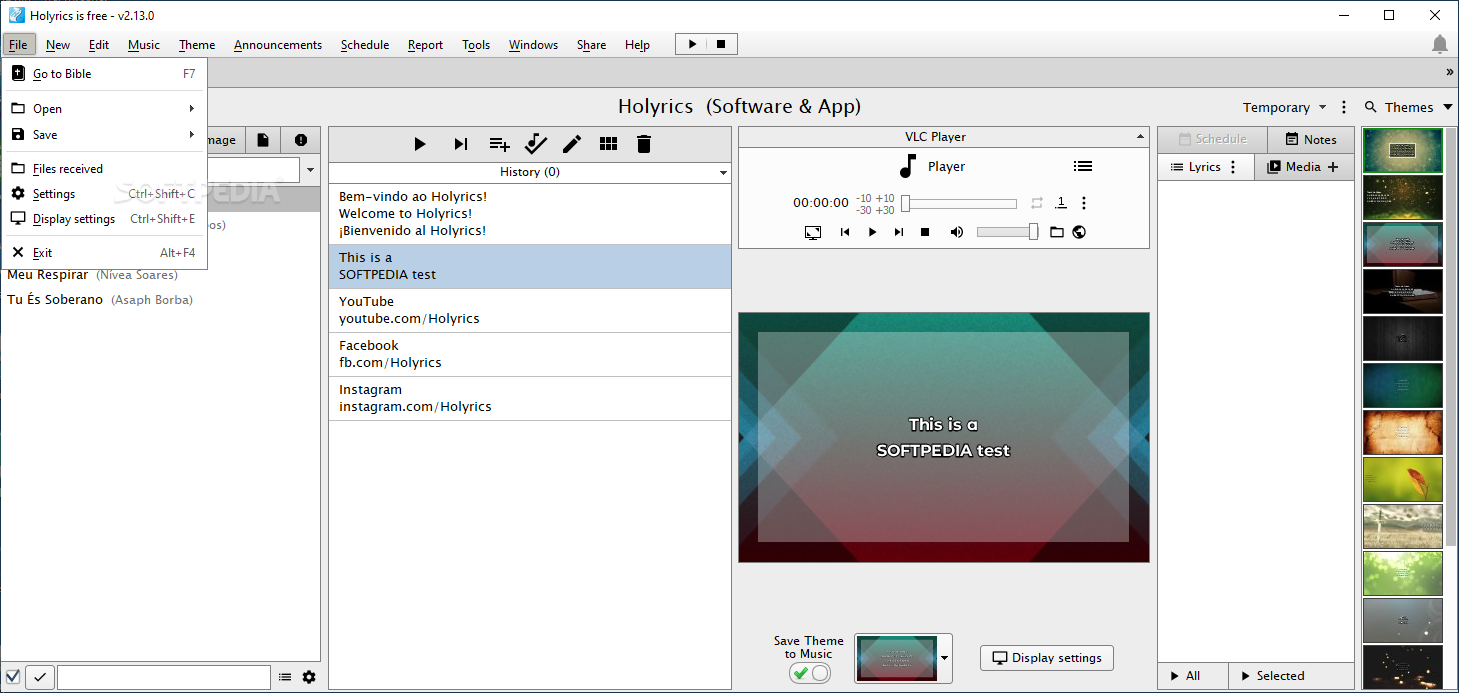Click the stop button in the menu bar
1459x693 pixels.
click(x=721, y=44)
